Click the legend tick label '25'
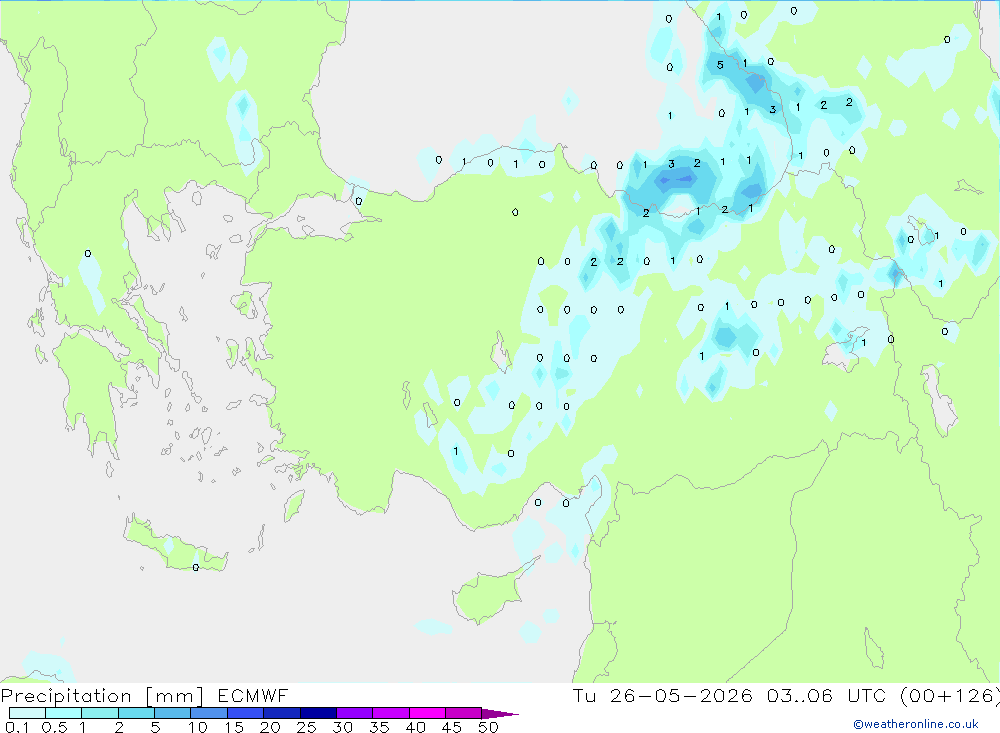Screen dimensions: 1000x733 [307, 727]
